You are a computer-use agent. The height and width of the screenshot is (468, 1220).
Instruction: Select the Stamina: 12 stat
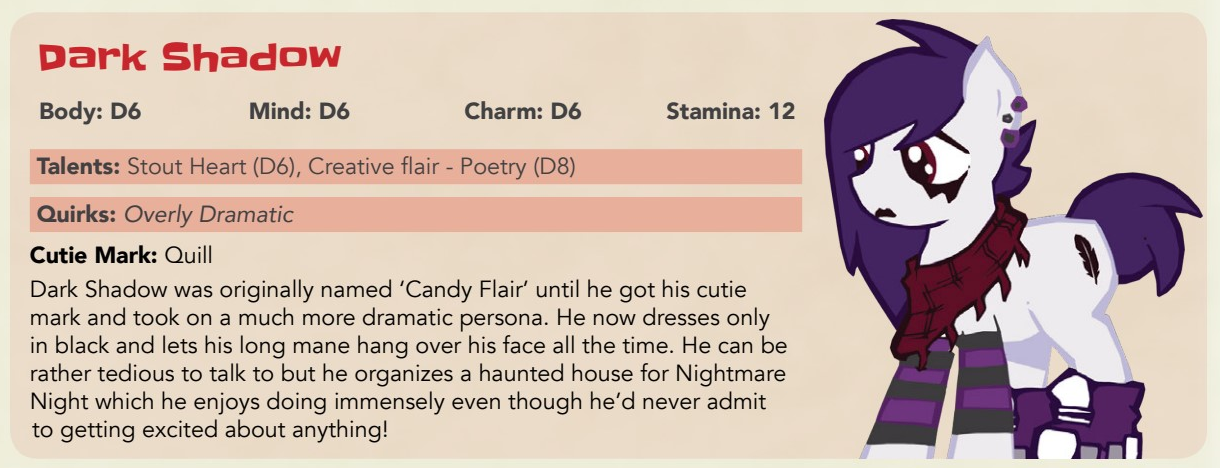coord(730,111)
